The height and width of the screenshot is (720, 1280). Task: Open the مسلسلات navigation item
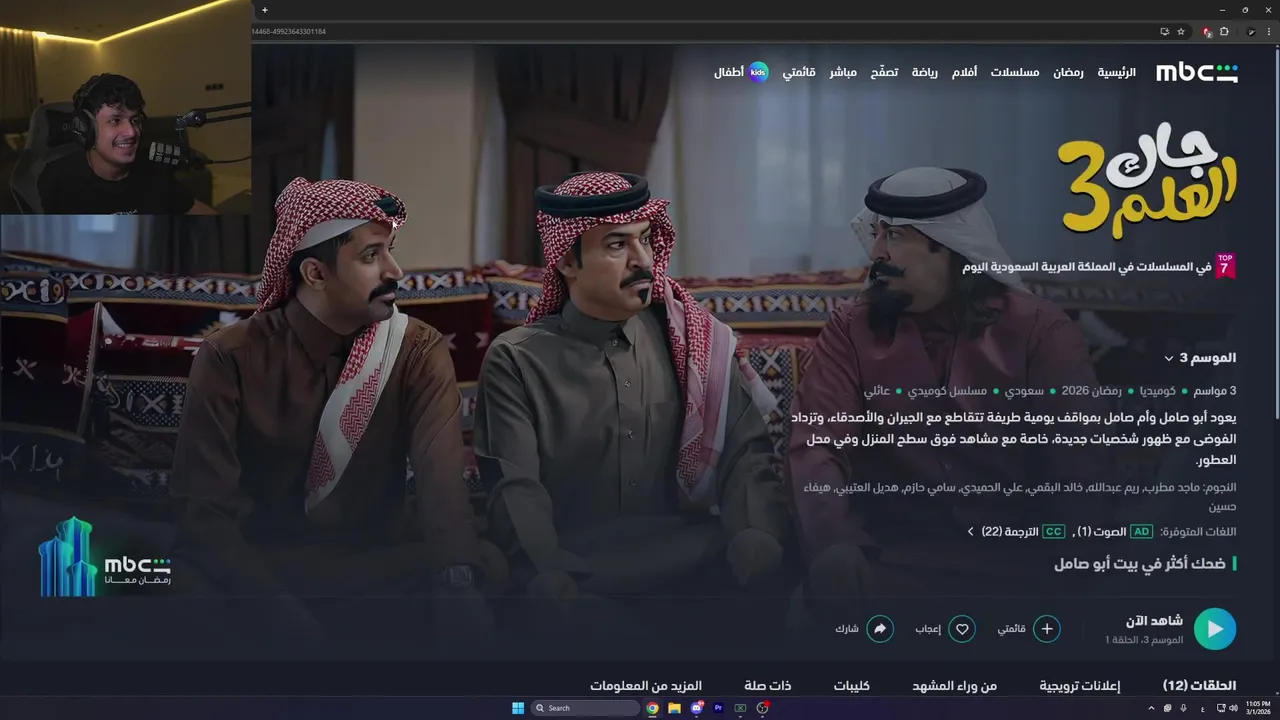coord(1015,72)
